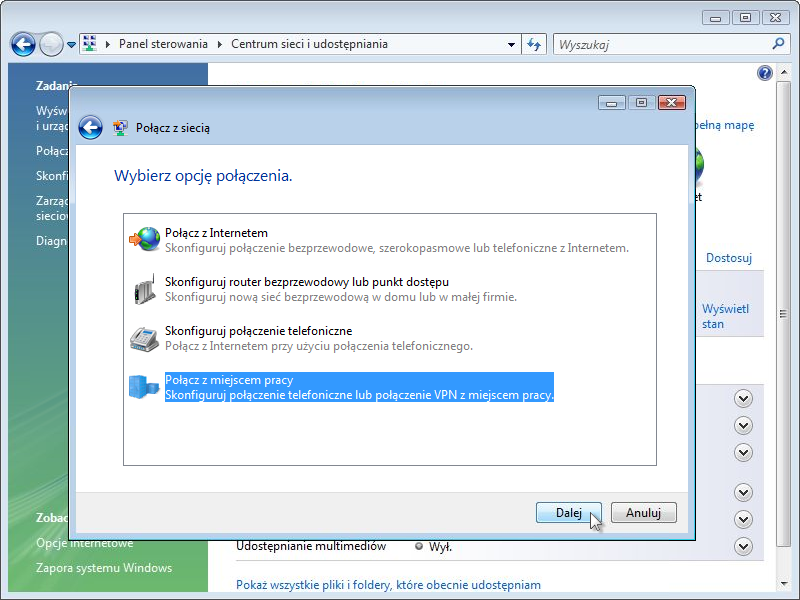Expand the Panel sterowania breadcrumb arrow
800x600 pixels.
tap(220, 44)
